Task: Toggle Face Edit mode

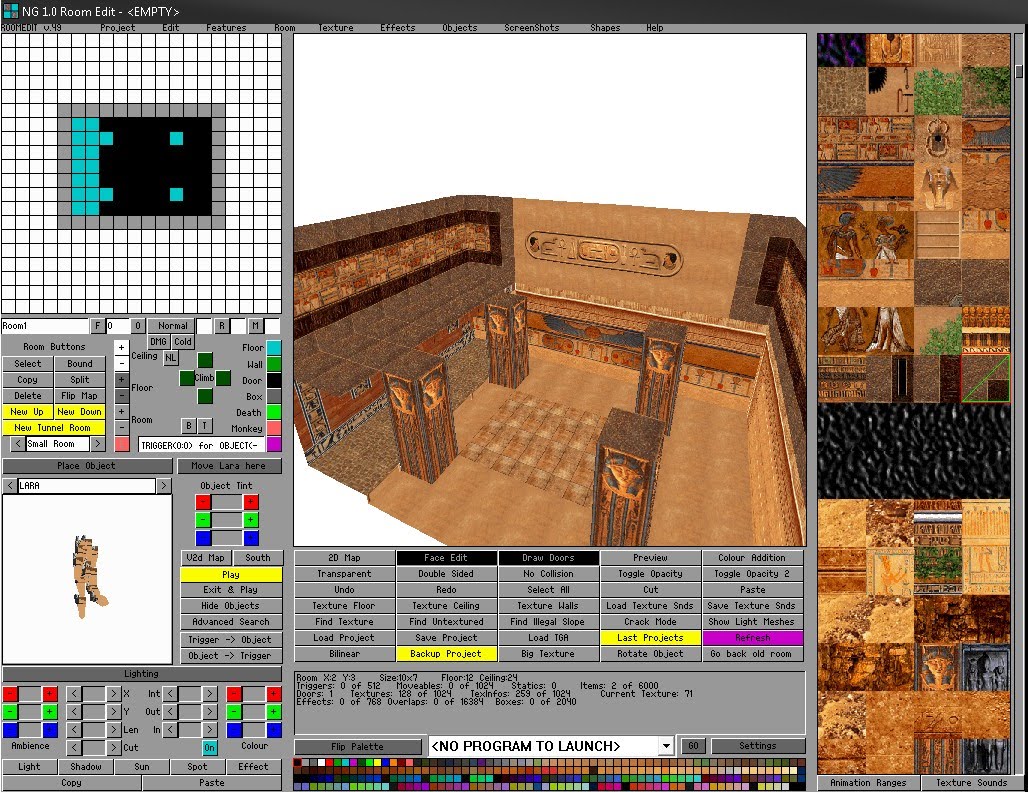Action: (446, 558)
